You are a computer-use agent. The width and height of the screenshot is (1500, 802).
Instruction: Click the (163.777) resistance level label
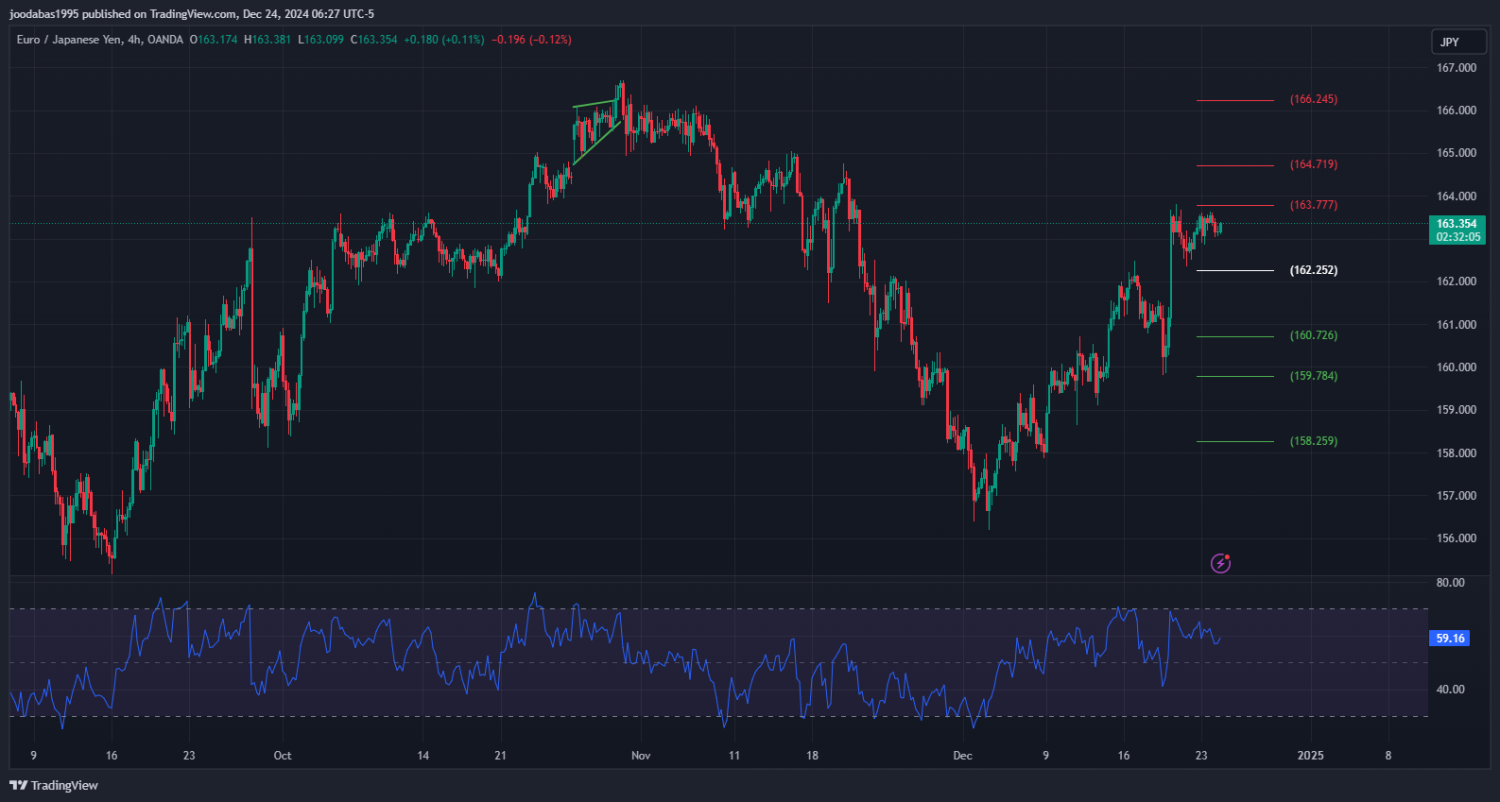[1313, 205]
